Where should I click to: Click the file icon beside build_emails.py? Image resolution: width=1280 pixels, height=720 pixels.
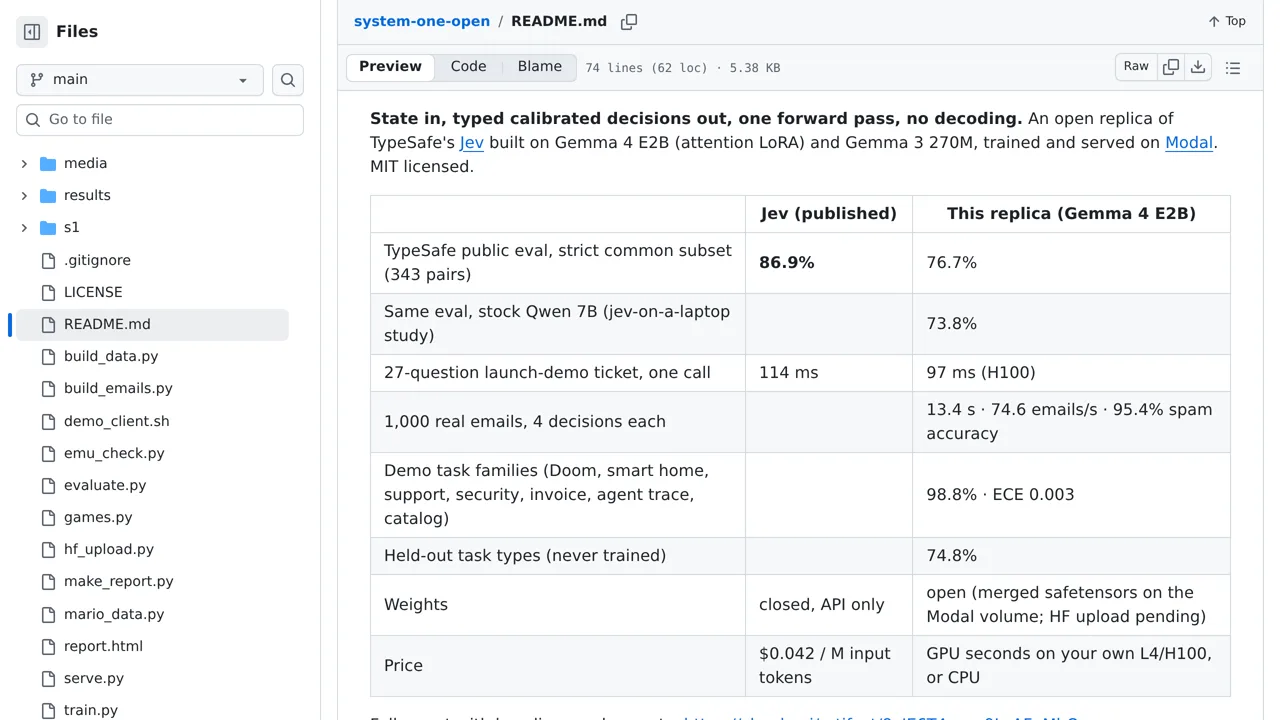[48, 388]
